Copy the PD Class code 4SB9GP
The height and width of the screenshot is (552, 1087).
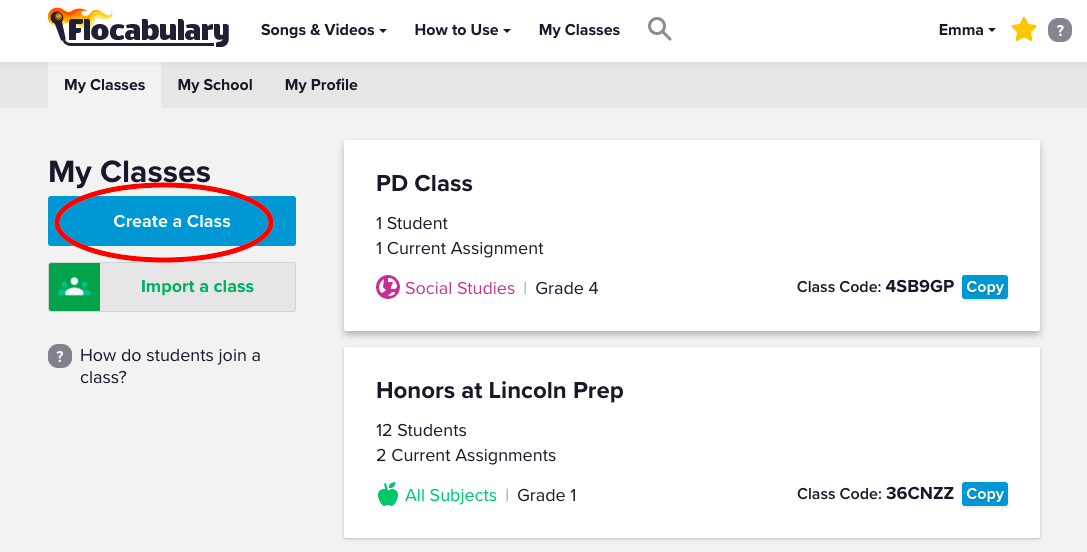coord(984,287)
